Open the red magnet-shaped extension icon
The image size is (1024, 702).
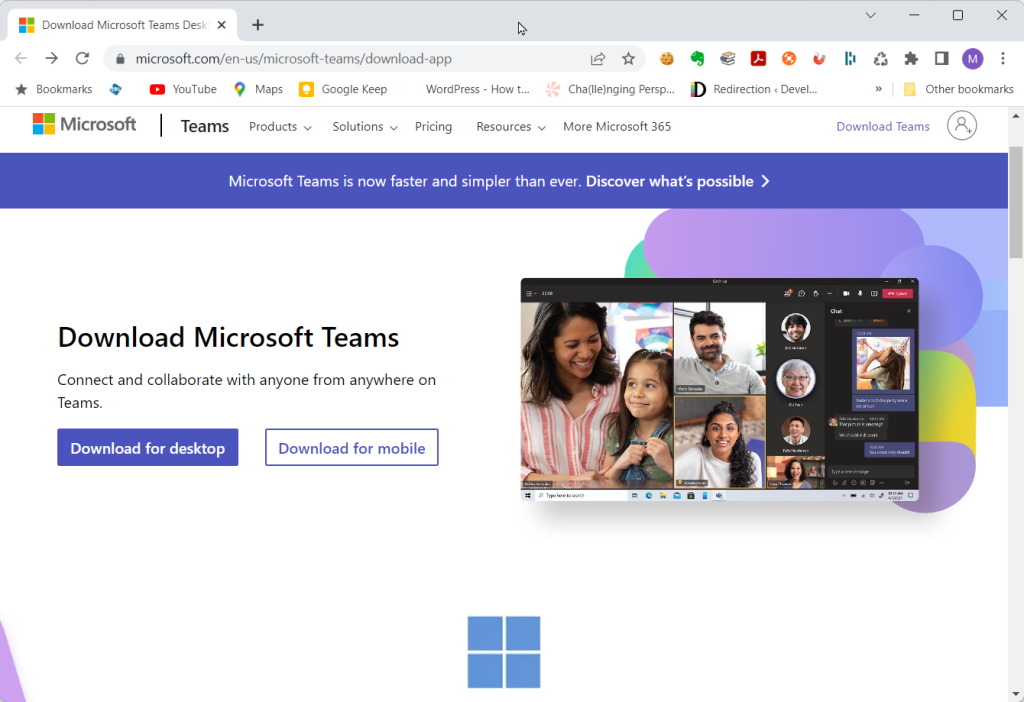point(819,59)
